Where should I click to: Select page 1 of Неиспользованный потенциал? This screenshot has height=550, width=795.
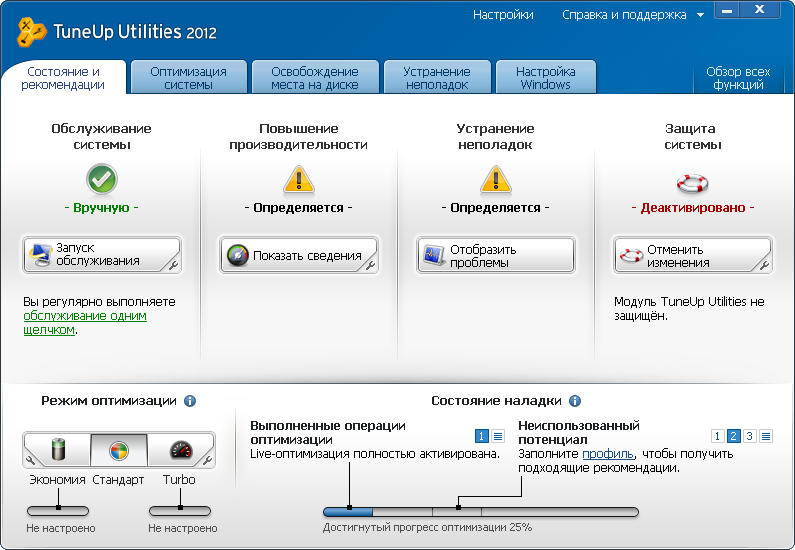[717, 436]
